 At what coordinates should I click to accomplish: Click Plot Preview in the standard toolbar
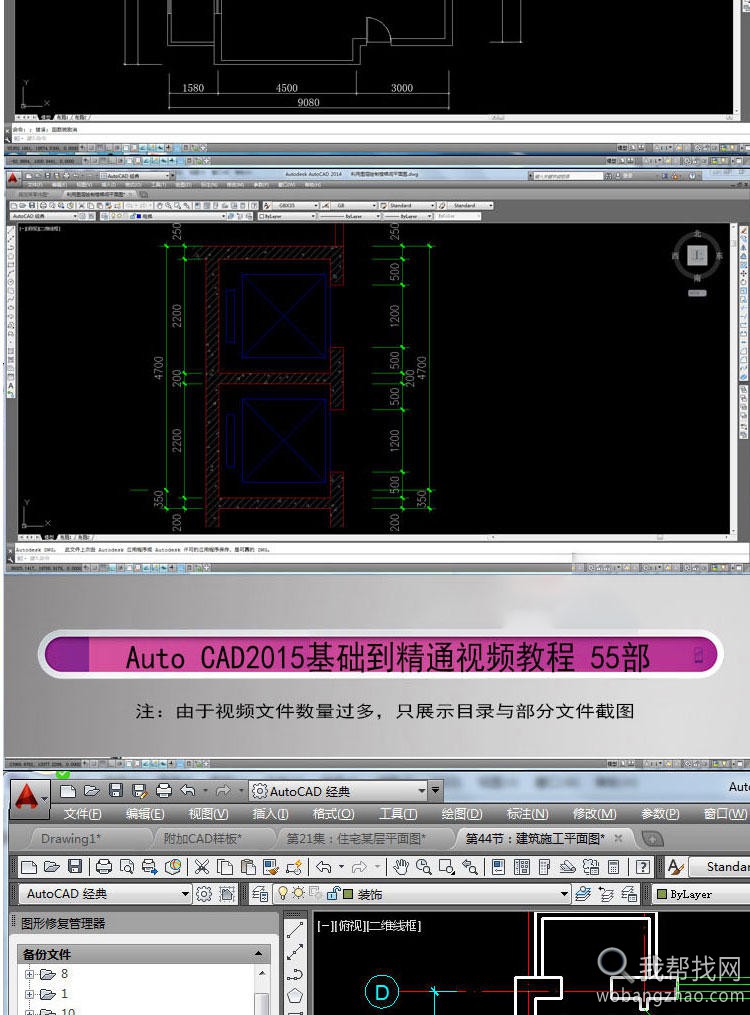pyautogui.click(x=127, y=867)
